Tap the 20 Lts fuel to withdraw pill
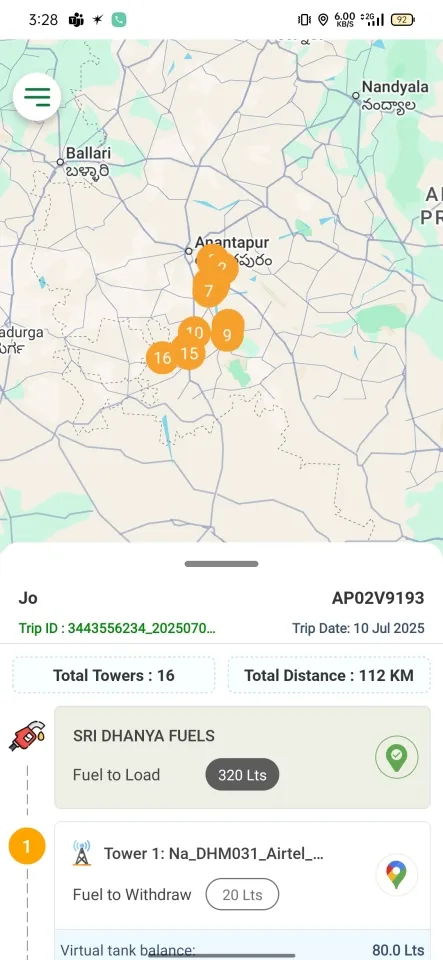 pyautogui.click(x=242, y=894)
